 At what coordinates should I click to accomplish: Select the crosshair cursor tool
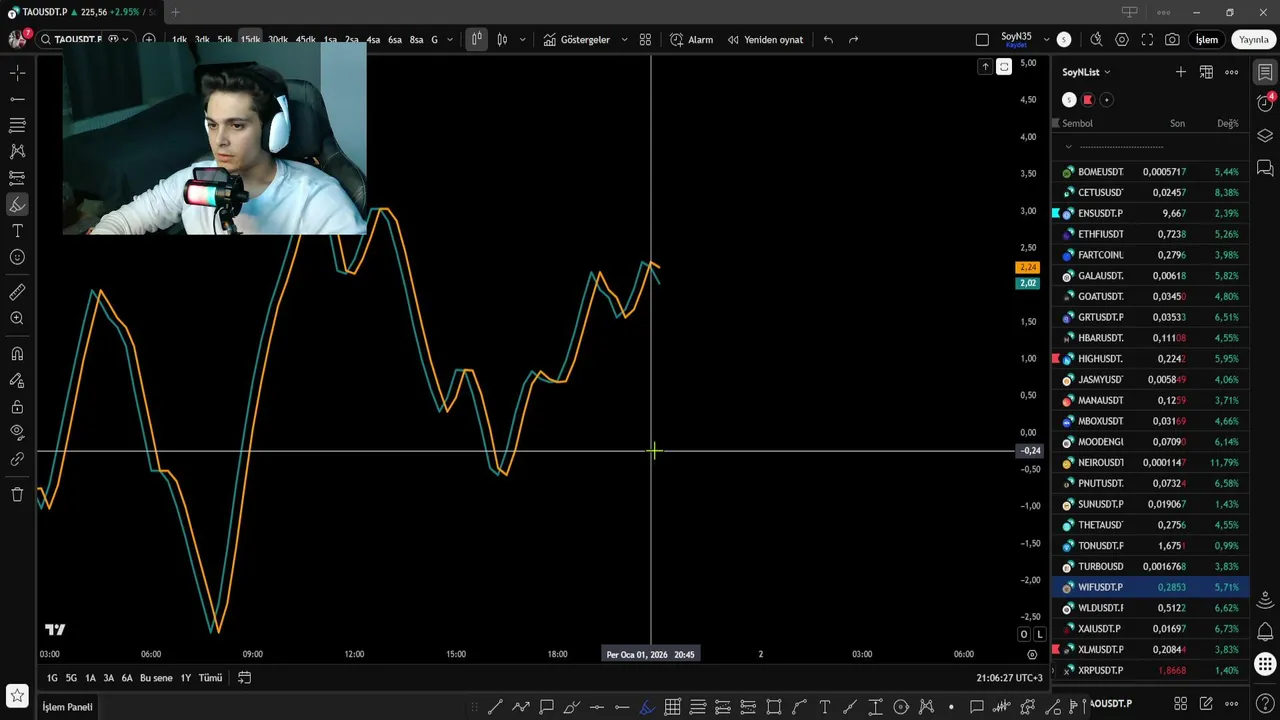pos(17,73)
